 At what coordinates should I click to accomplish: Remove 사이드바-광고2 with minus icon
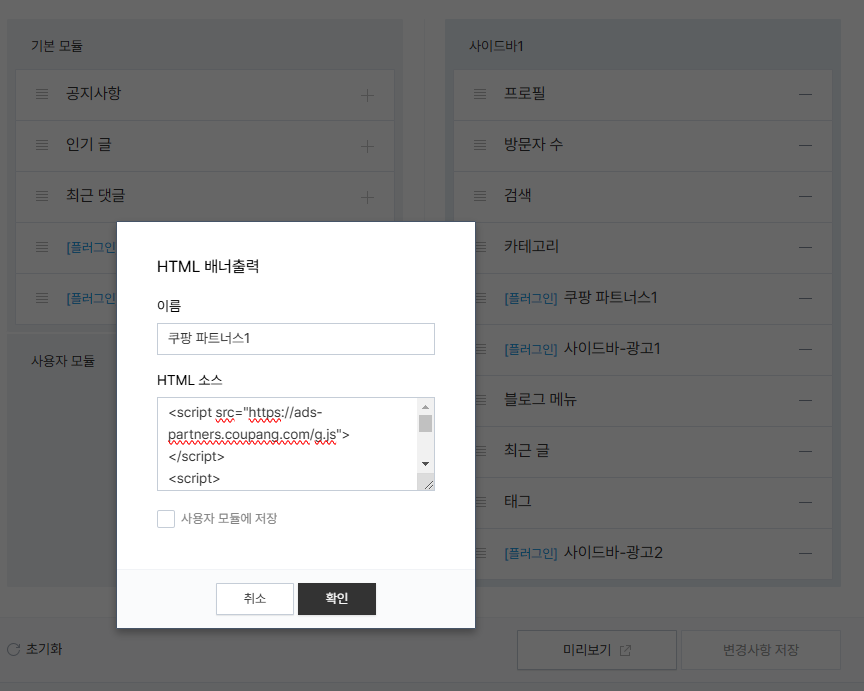point(805,553)
